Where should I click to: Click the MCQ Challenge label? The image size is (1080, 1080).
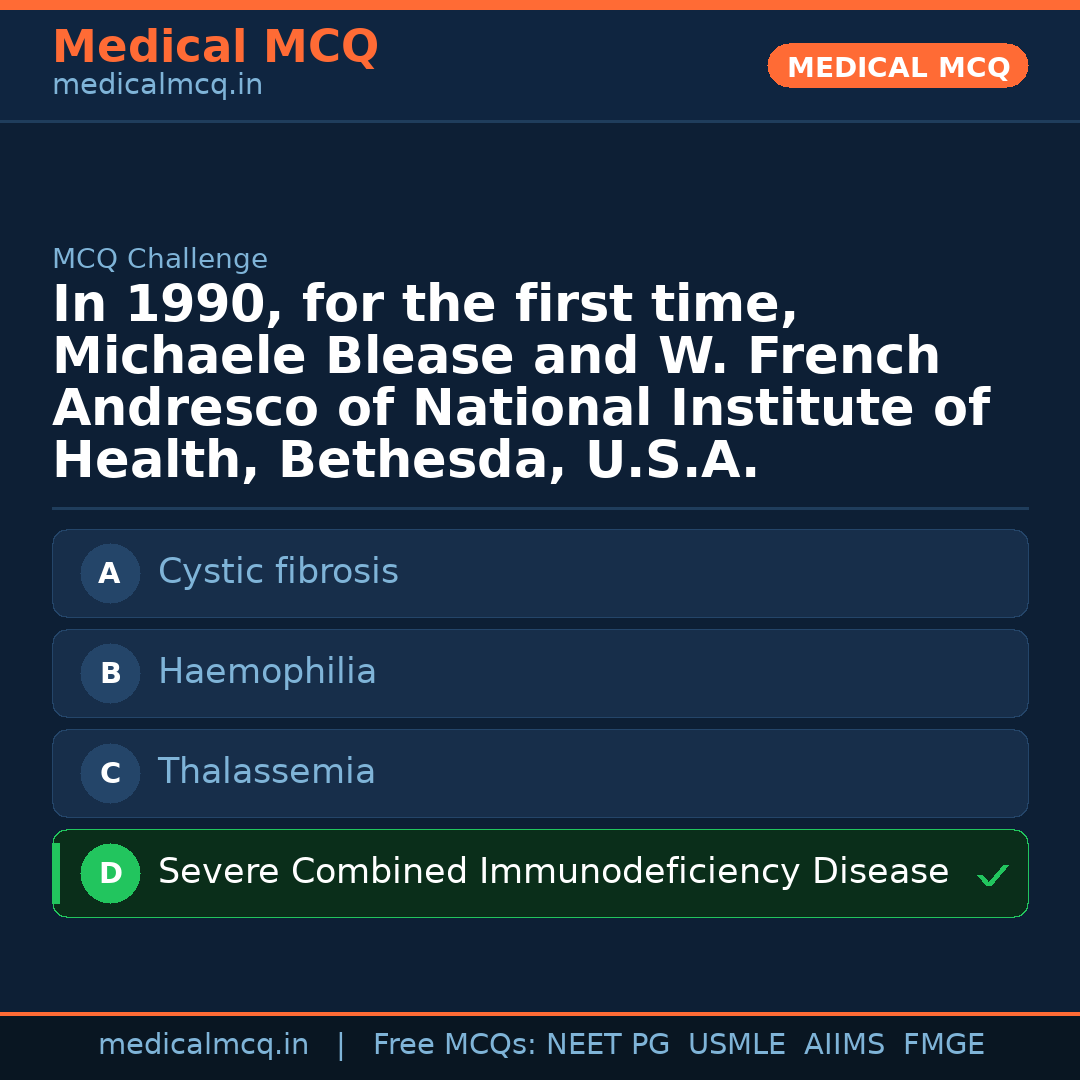160,259
